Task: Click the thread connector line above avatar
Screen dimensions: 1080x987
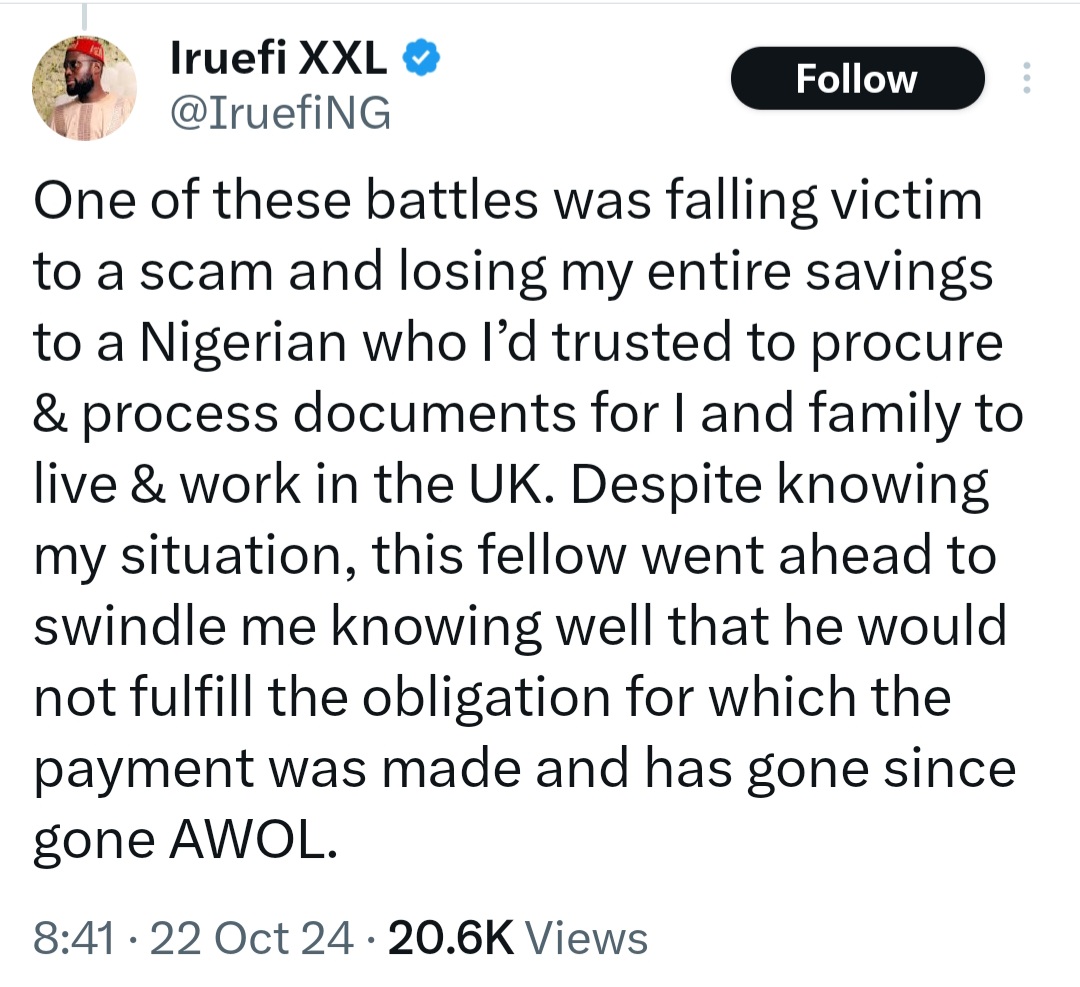Action: [85, 14]
